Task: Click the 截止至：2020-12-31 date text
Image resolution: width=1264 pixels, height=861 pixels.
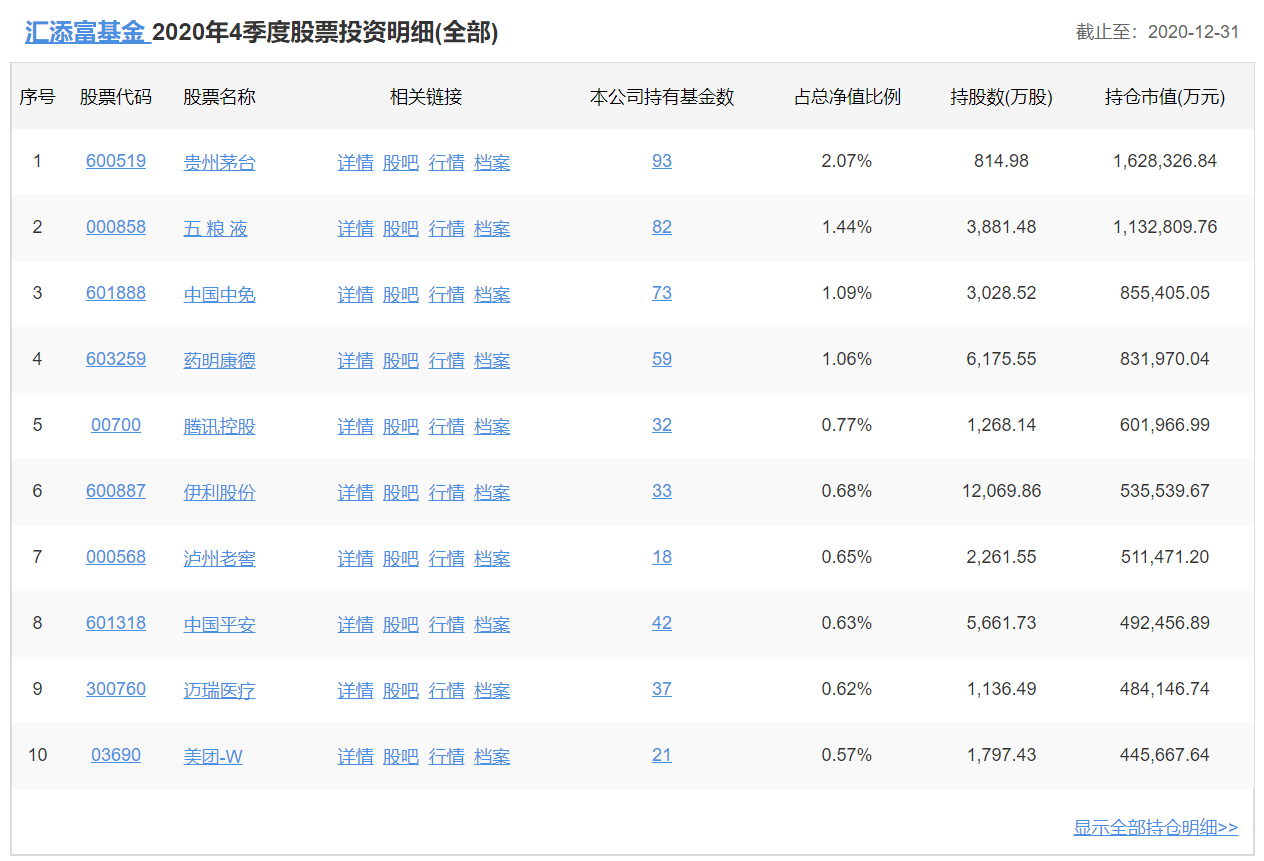Action: click(1157, 32)
